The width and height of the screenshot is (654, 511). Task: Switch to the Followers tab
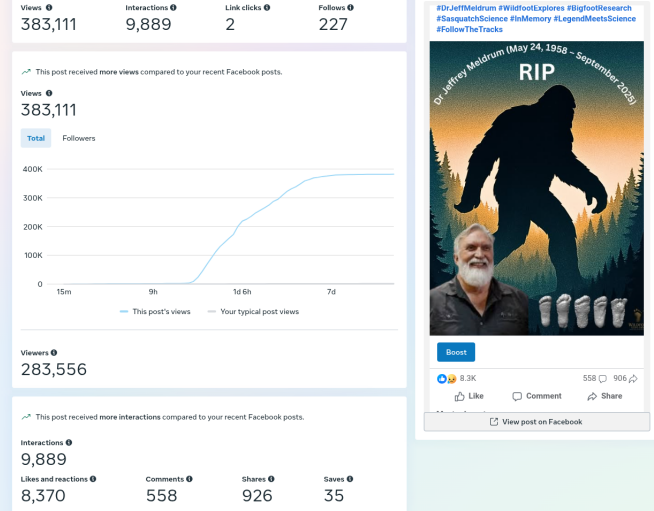[x=79, y=138]
